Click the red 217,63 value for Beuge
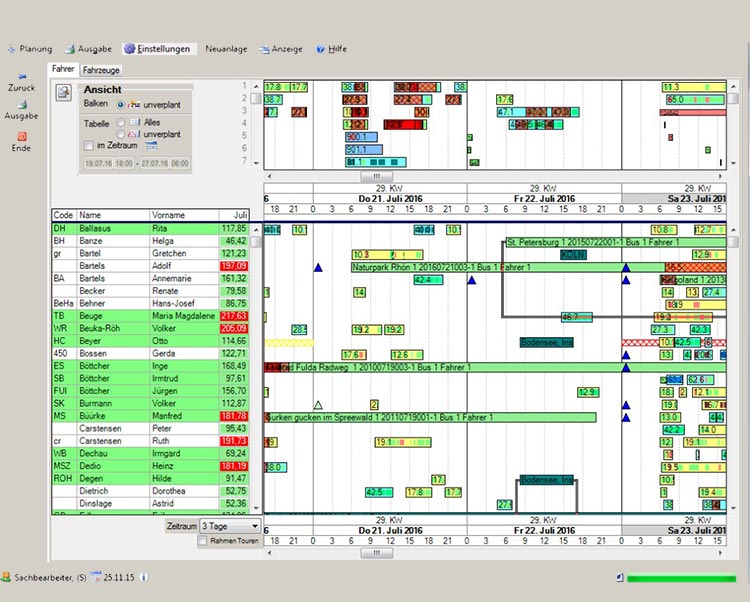The image size is (750, 602). pyautogui.click(x=234, y=316)
